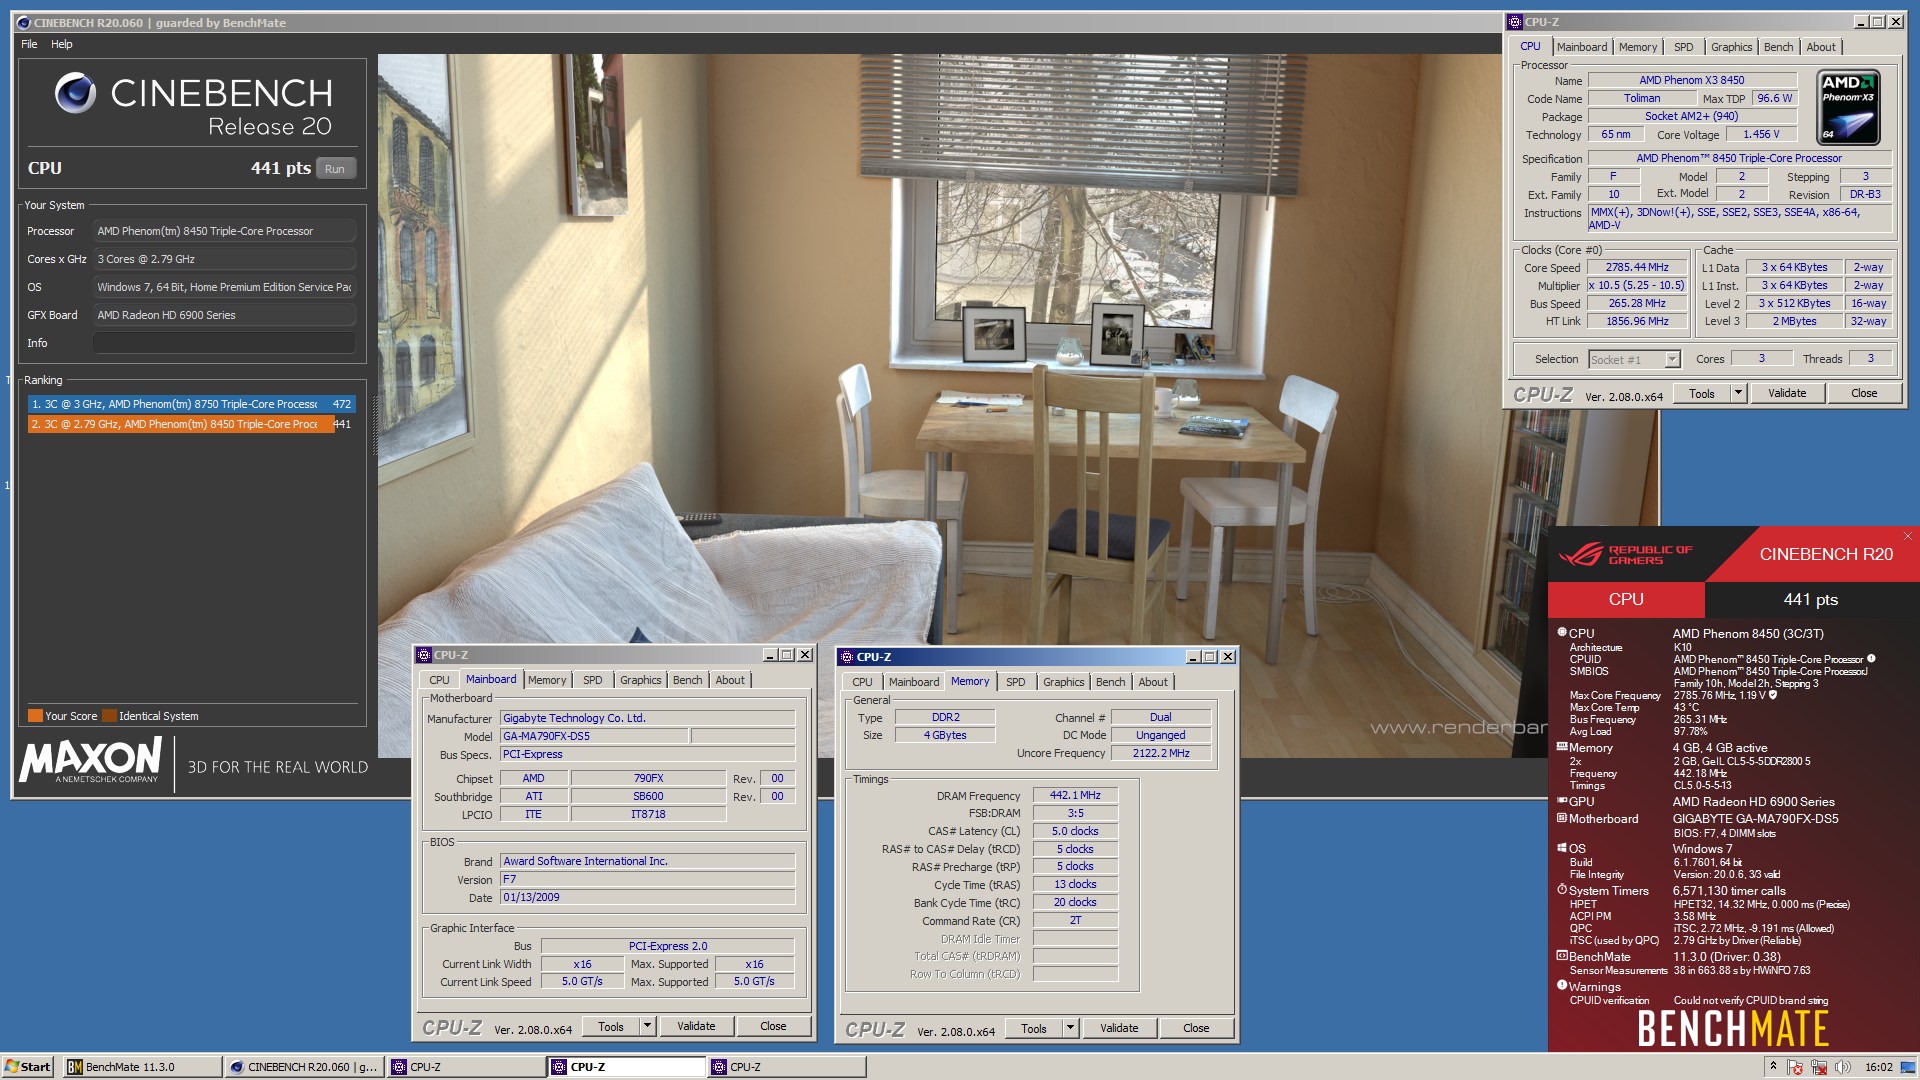Click the AMD Phenom X3 processor logo

(1849, 107)
